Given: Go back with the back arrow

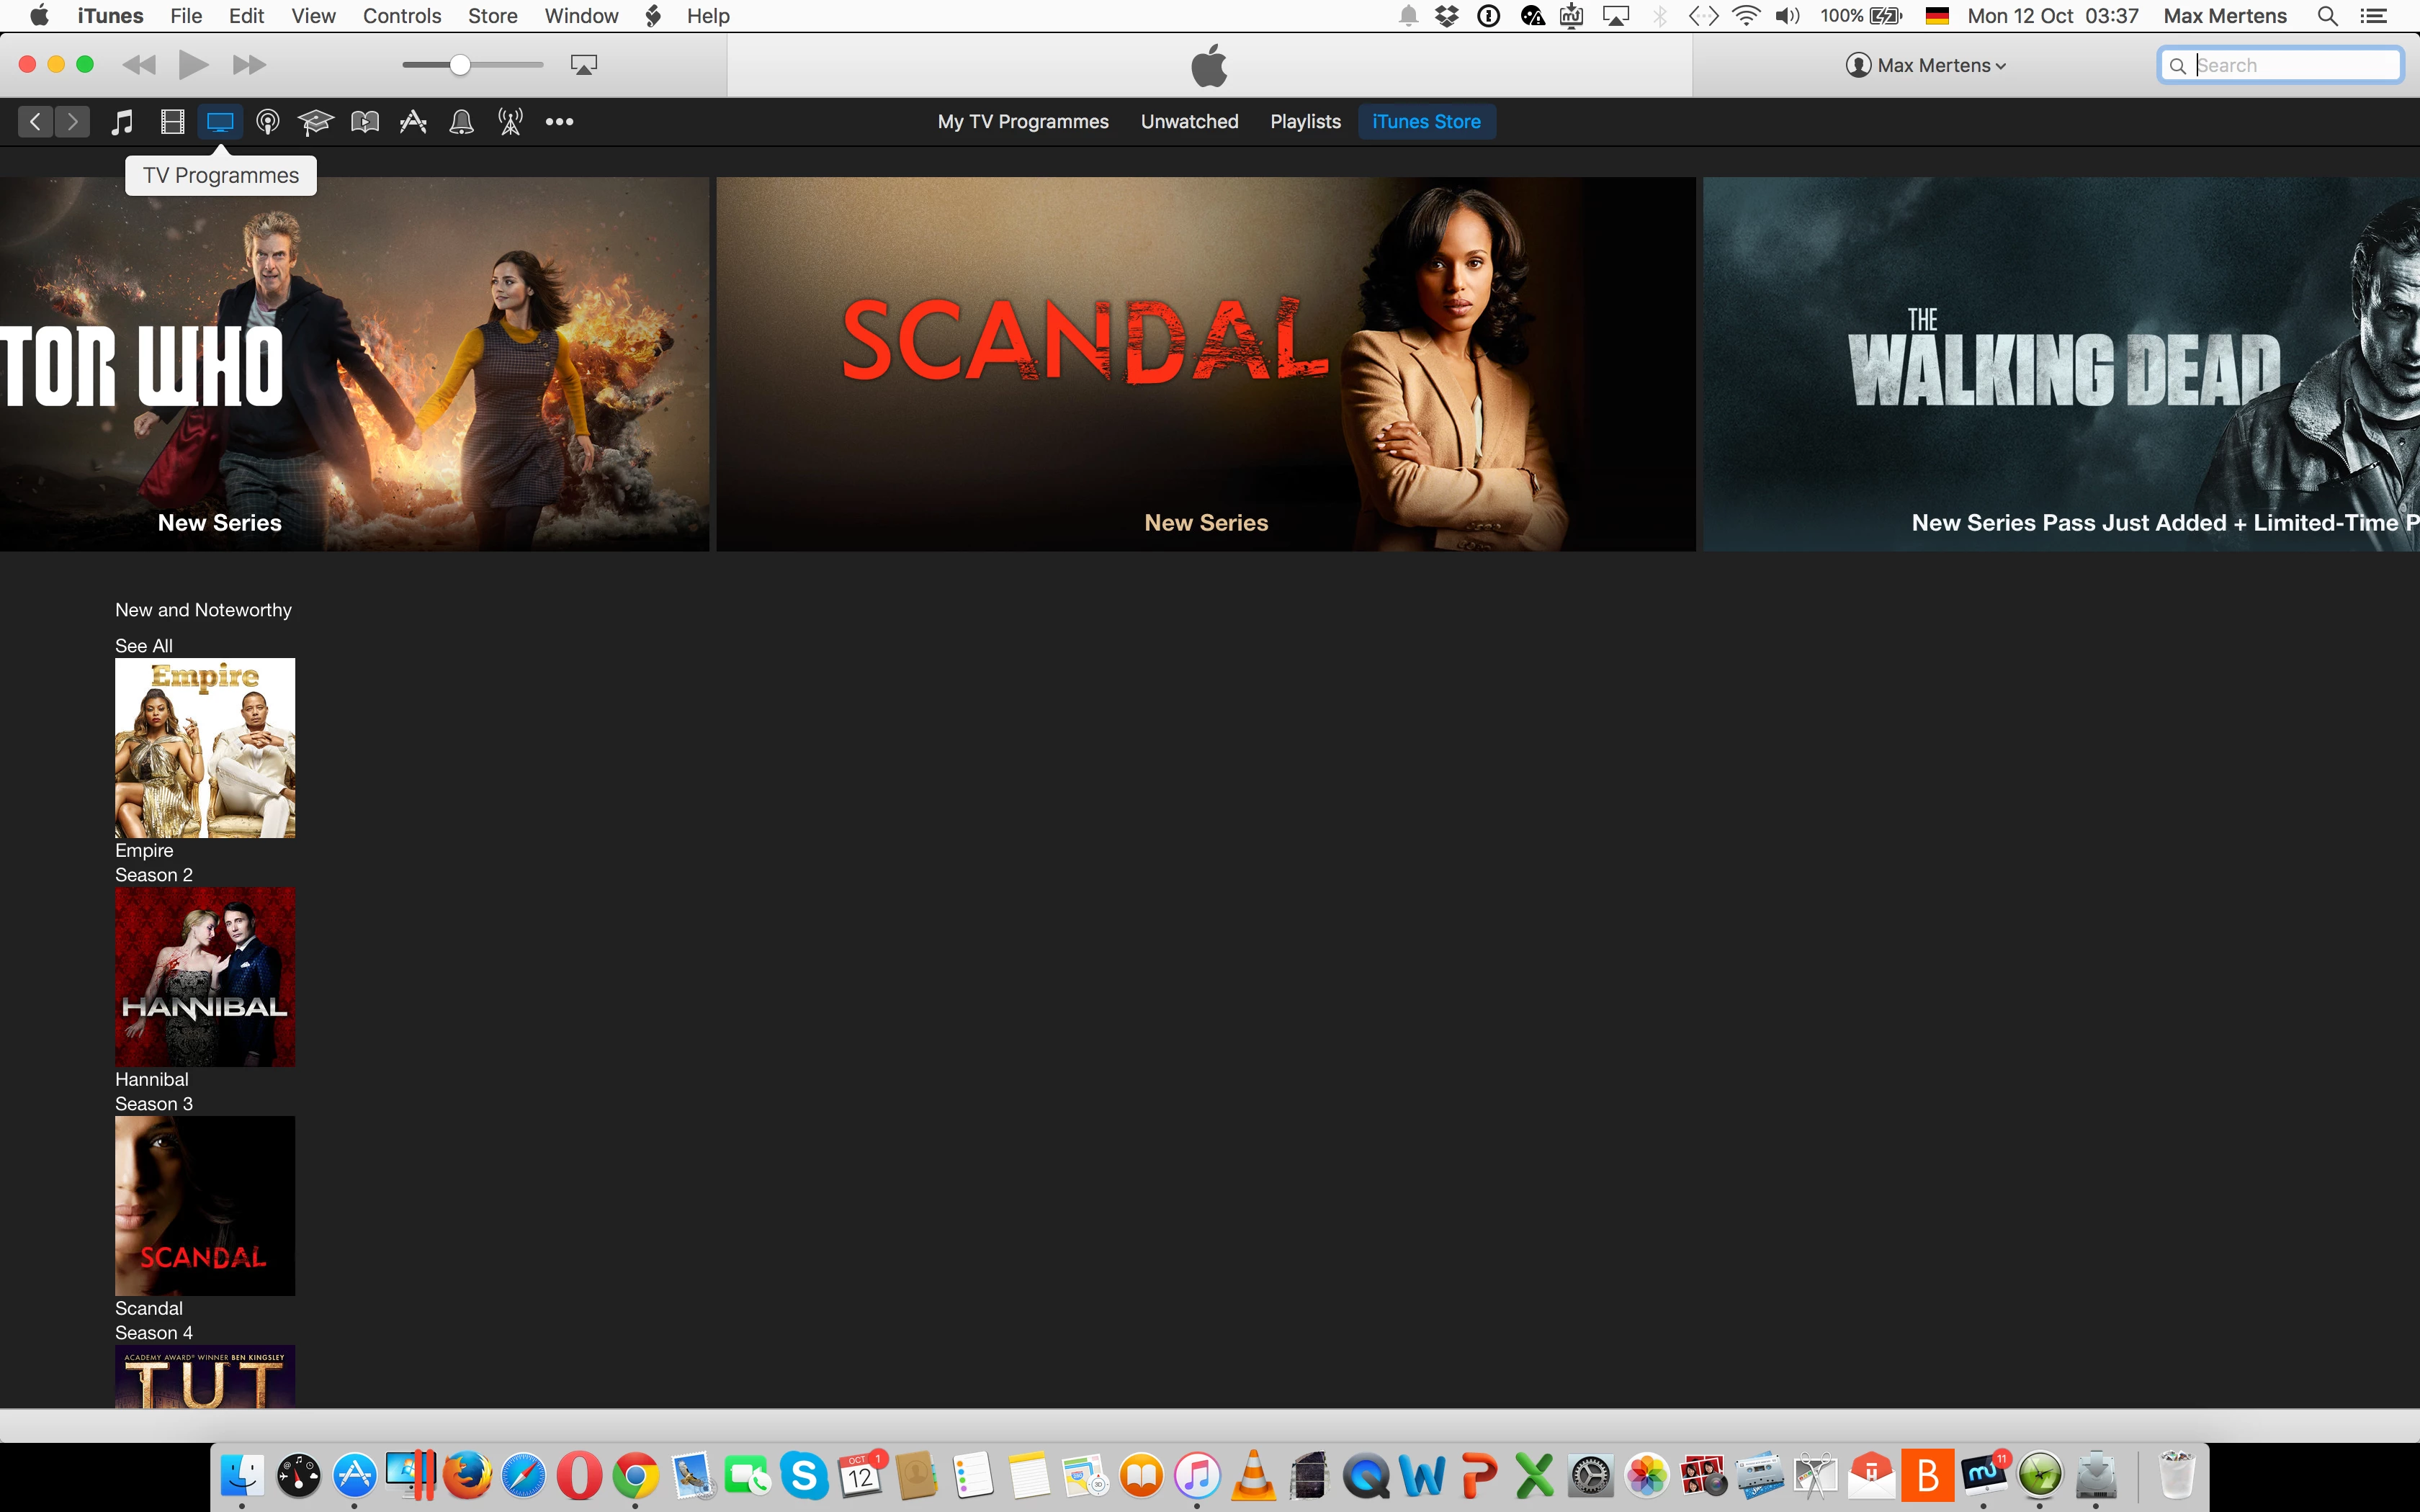Looking at the screenshot, I should pyautogui.click(x=35, y=122).
